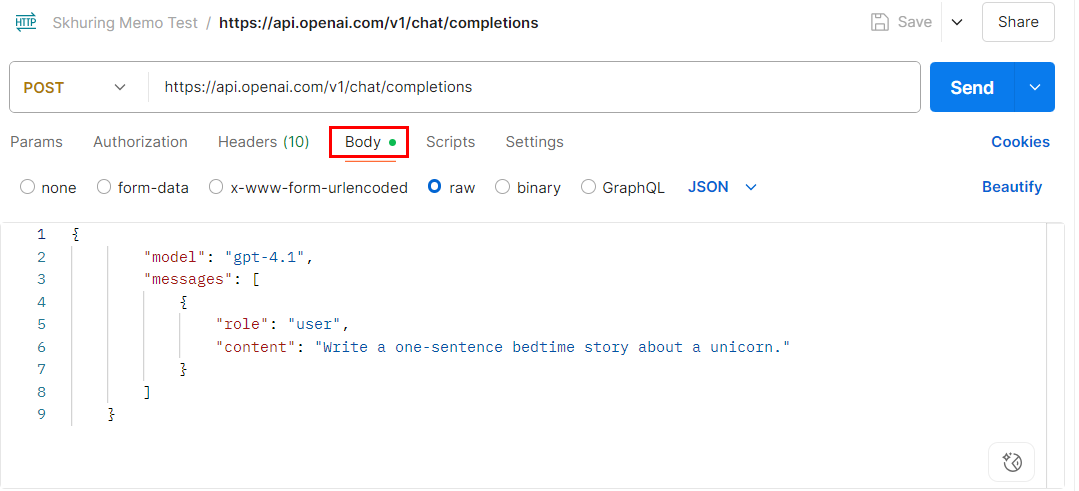Screen dimensions: 1079x491
Task: Click the bedtime story content string
Action: click(553, 347)
